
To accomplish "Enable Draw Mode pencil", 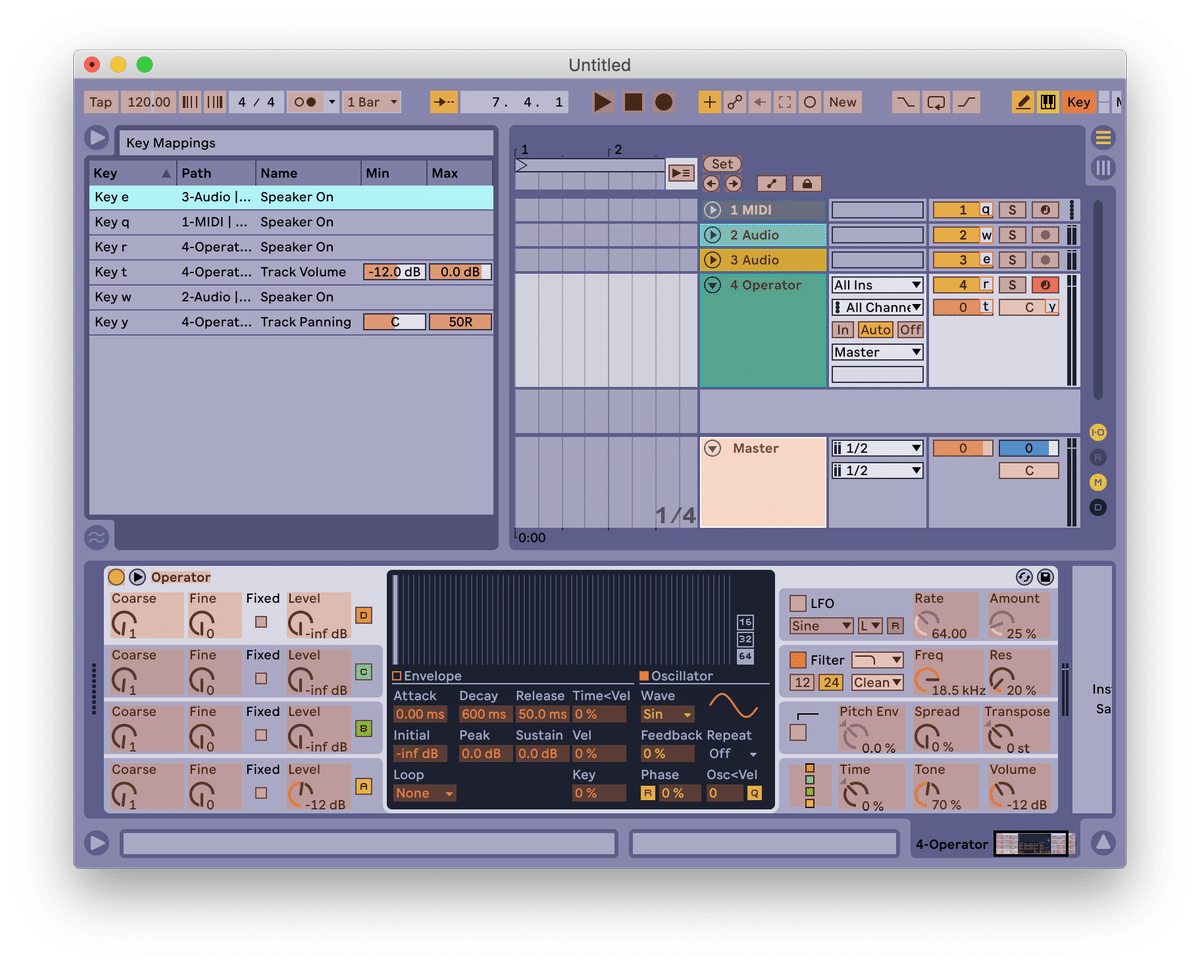I will click(1023, 102).
